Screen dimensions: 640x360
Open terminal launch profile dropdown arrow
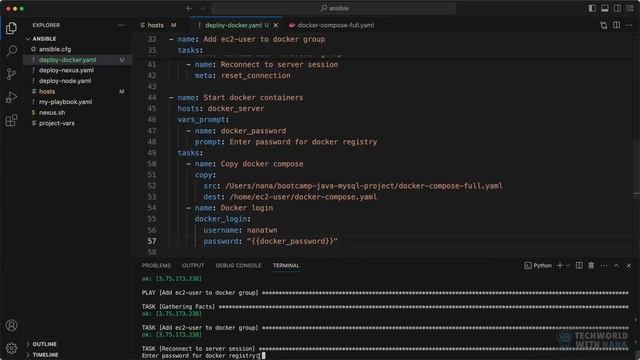coord(567,266)
